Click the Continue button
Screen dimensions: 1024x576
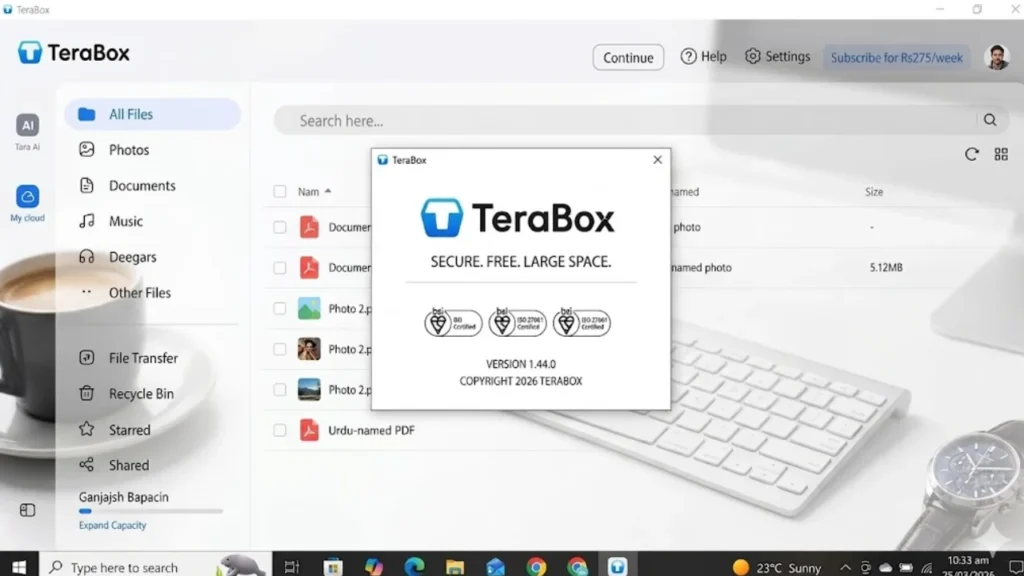click(628, 57)
